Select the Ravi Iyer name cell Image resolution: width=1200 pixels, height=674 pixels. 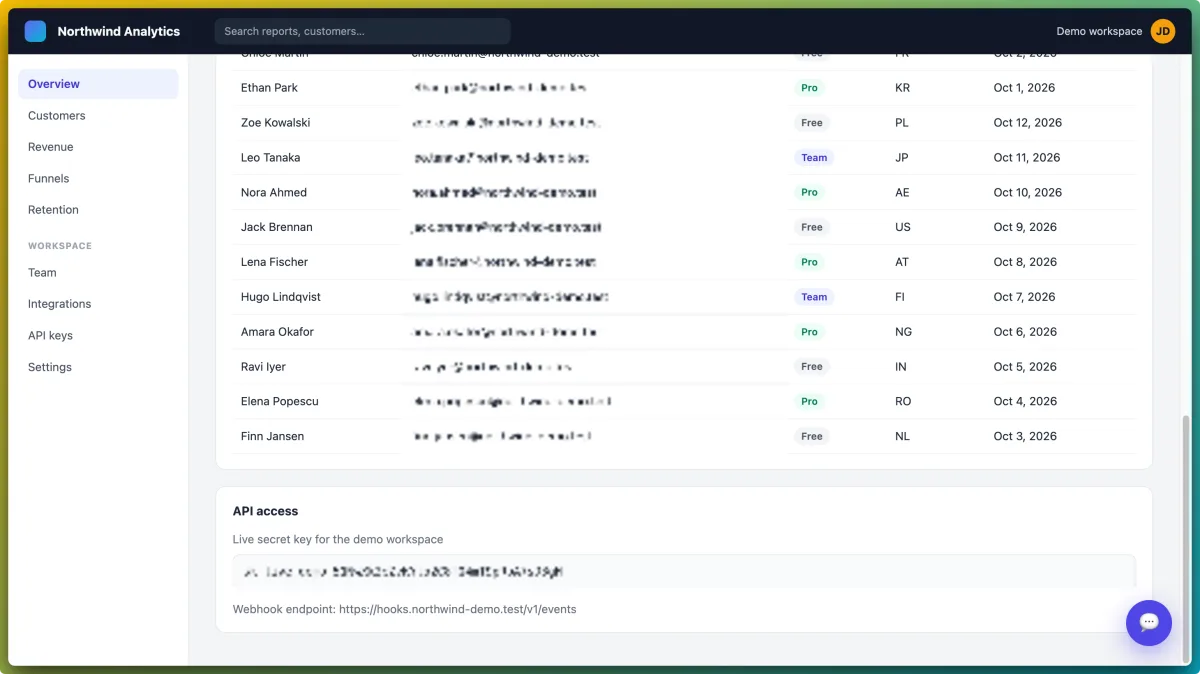(x=263, y=367)
